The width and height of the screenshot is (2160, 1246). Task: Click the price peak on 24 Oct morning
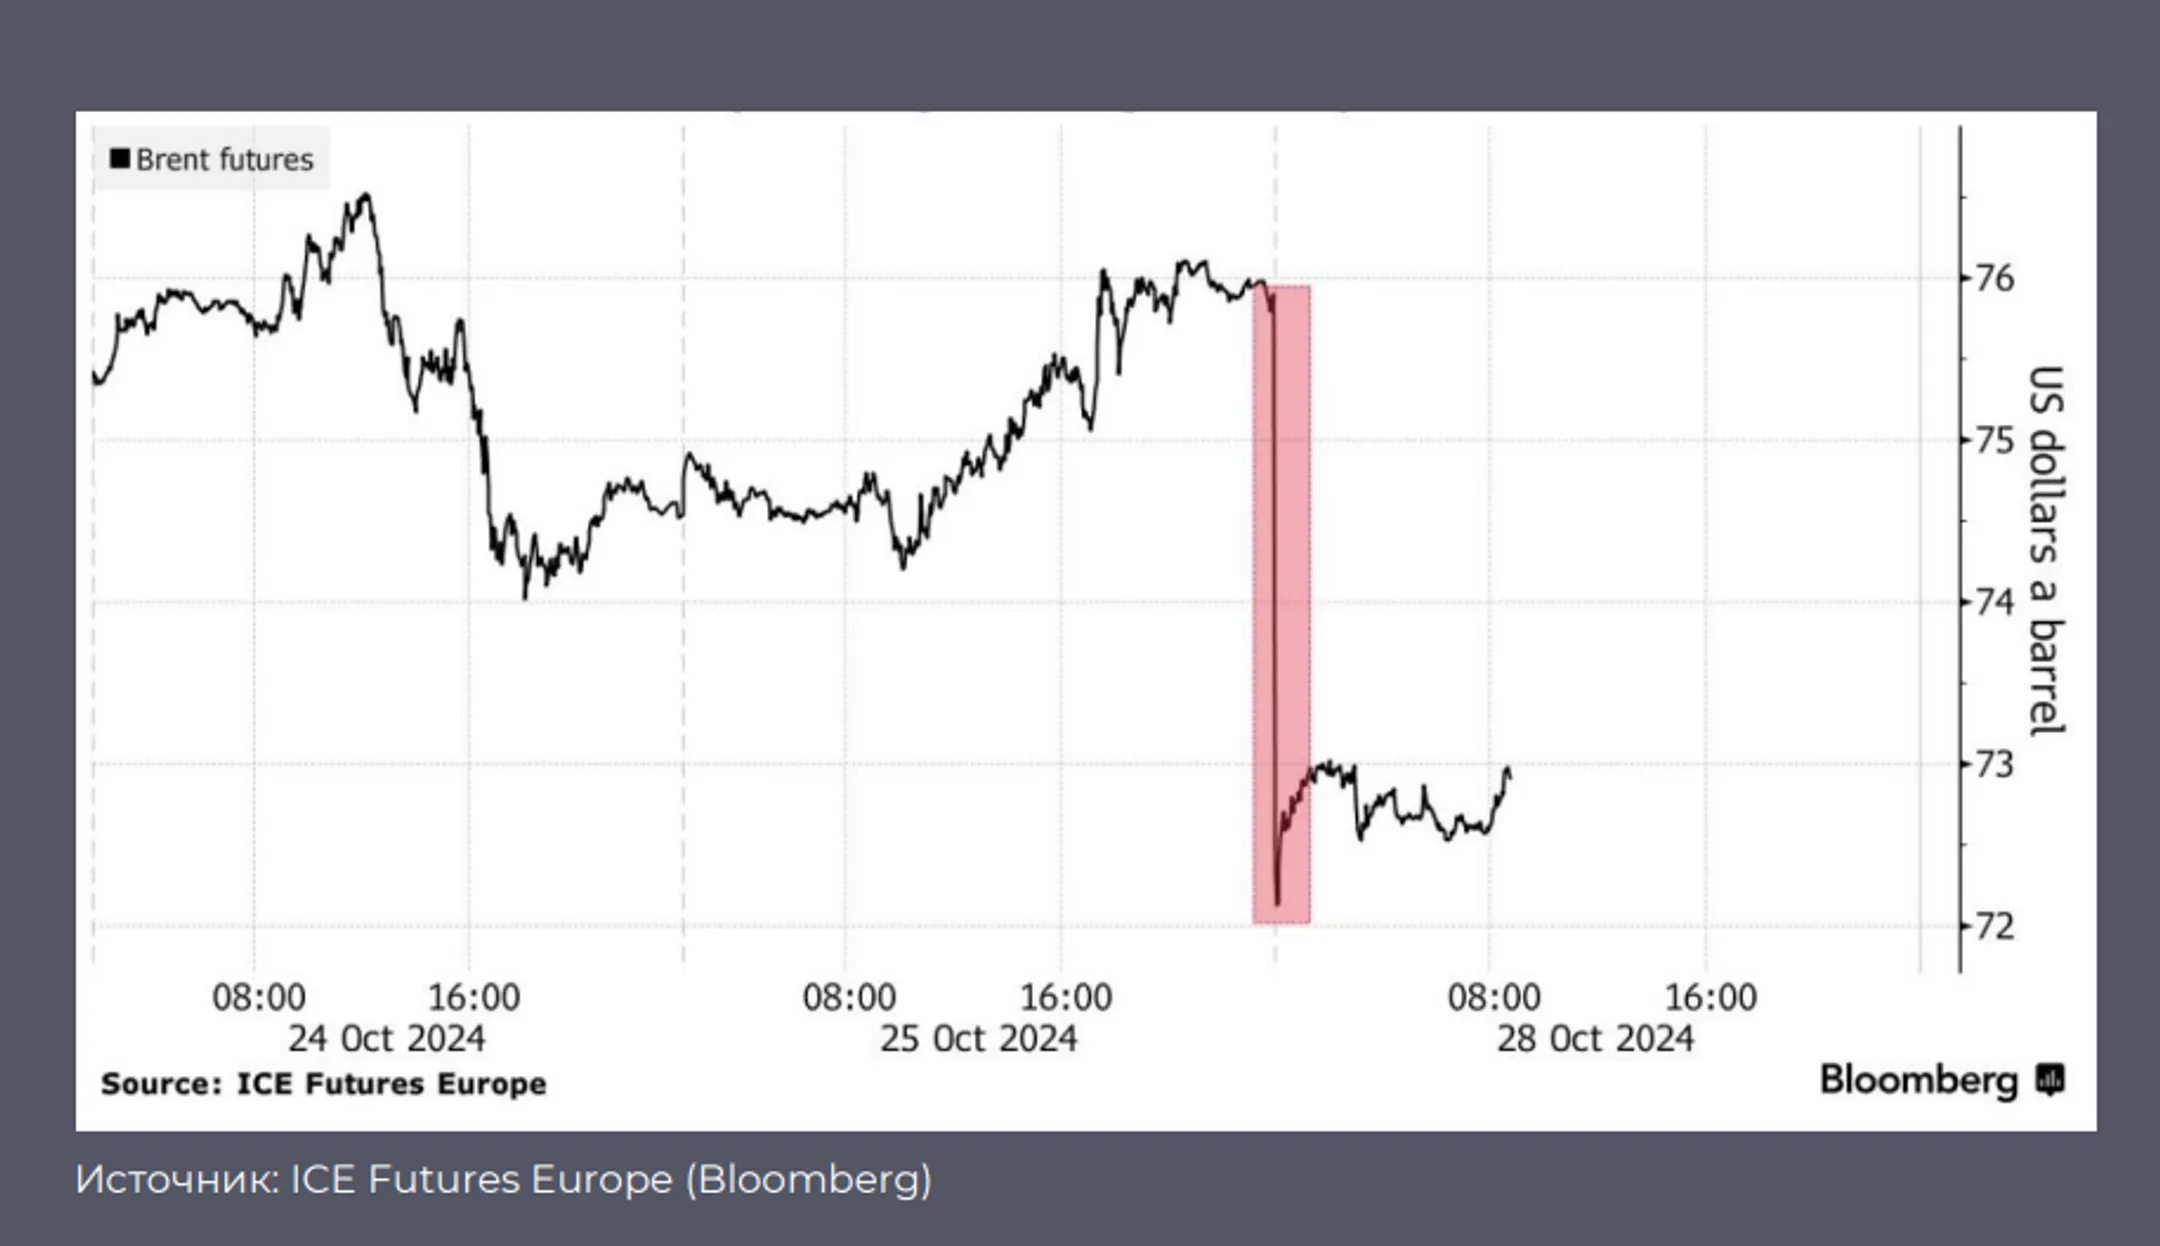click(366, 196)
